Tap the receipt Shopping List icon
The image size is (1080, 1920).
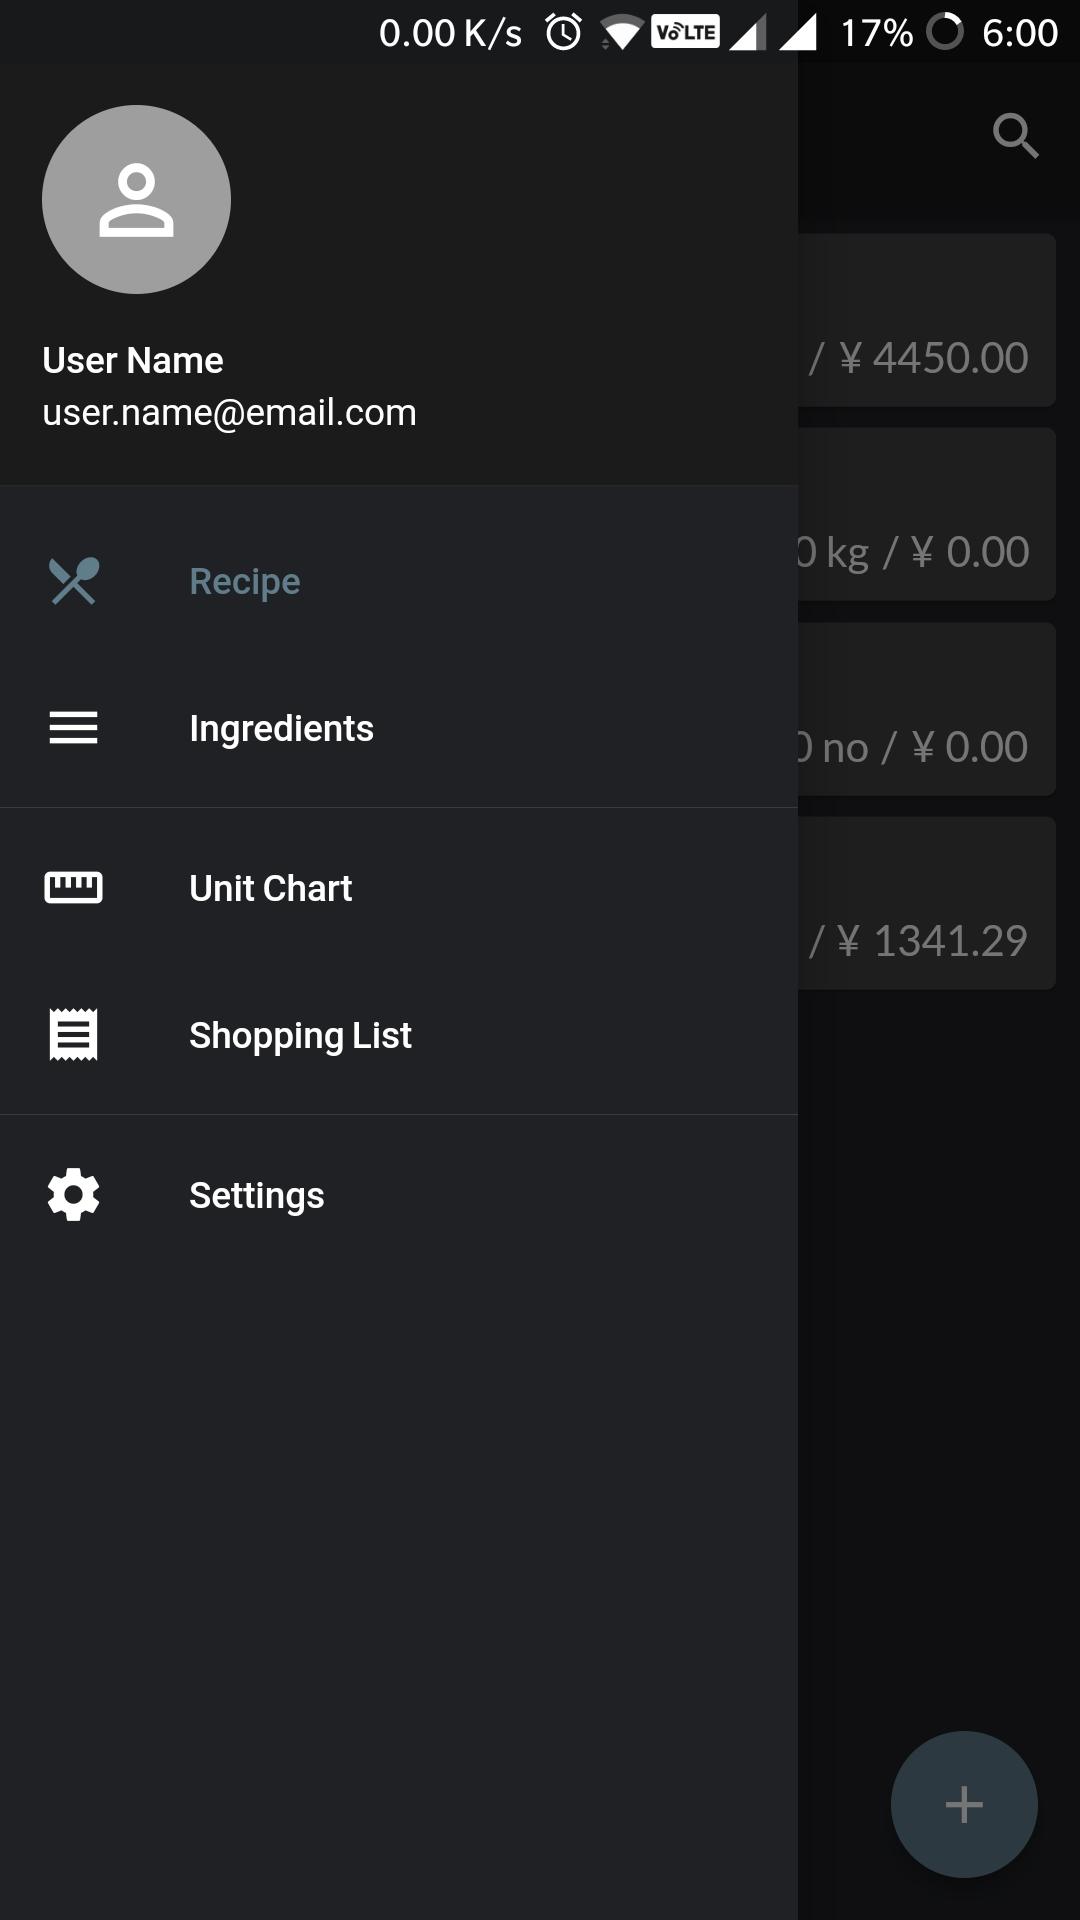[x=74, y=1035]
